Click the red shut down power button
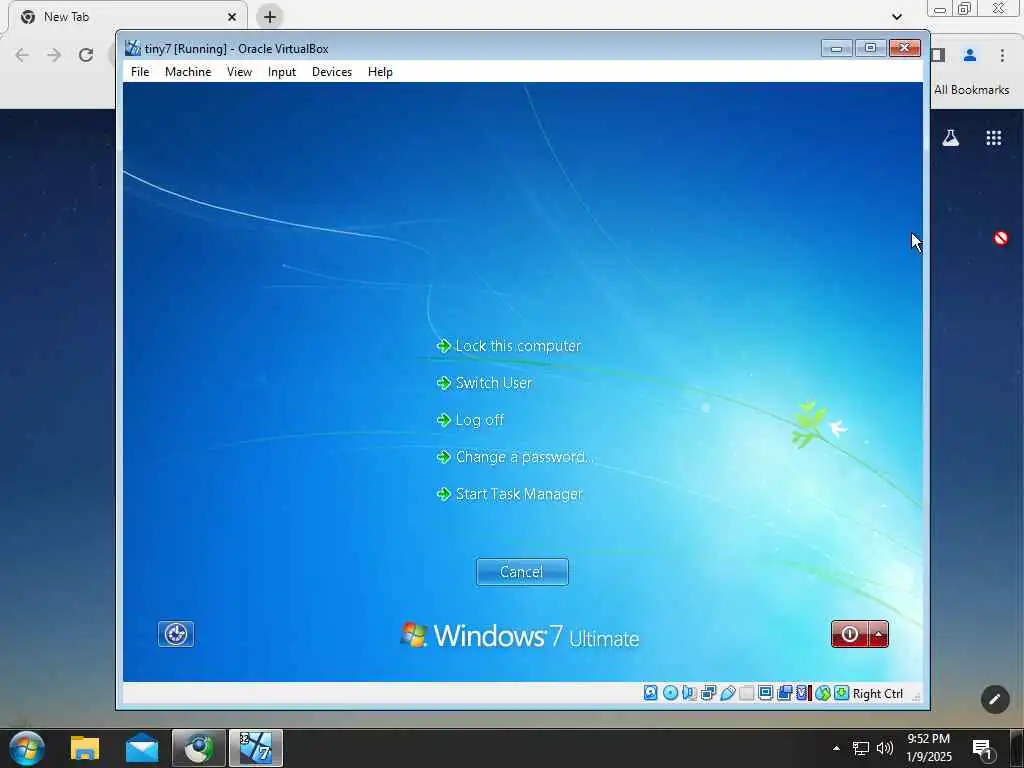 coord(850,634)
